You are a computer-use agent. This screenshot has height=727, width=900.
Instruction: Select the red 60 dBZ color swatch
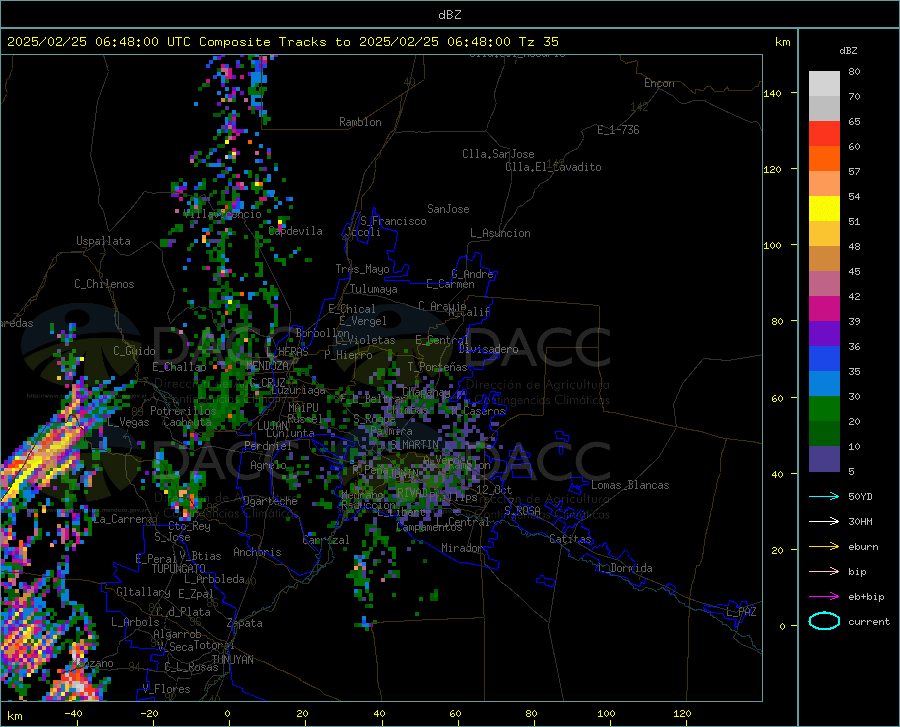click(824, 134)
